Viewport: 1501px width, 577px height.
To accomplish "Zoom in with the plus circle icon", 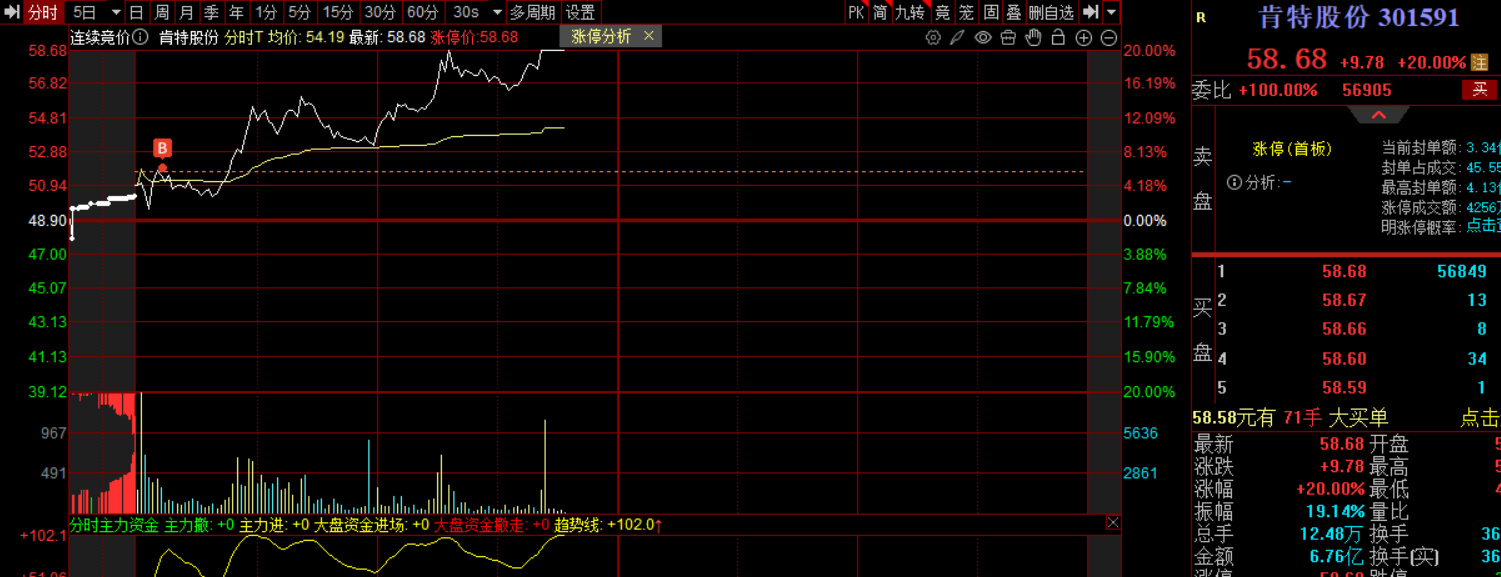I will (x=1084, y=38).
